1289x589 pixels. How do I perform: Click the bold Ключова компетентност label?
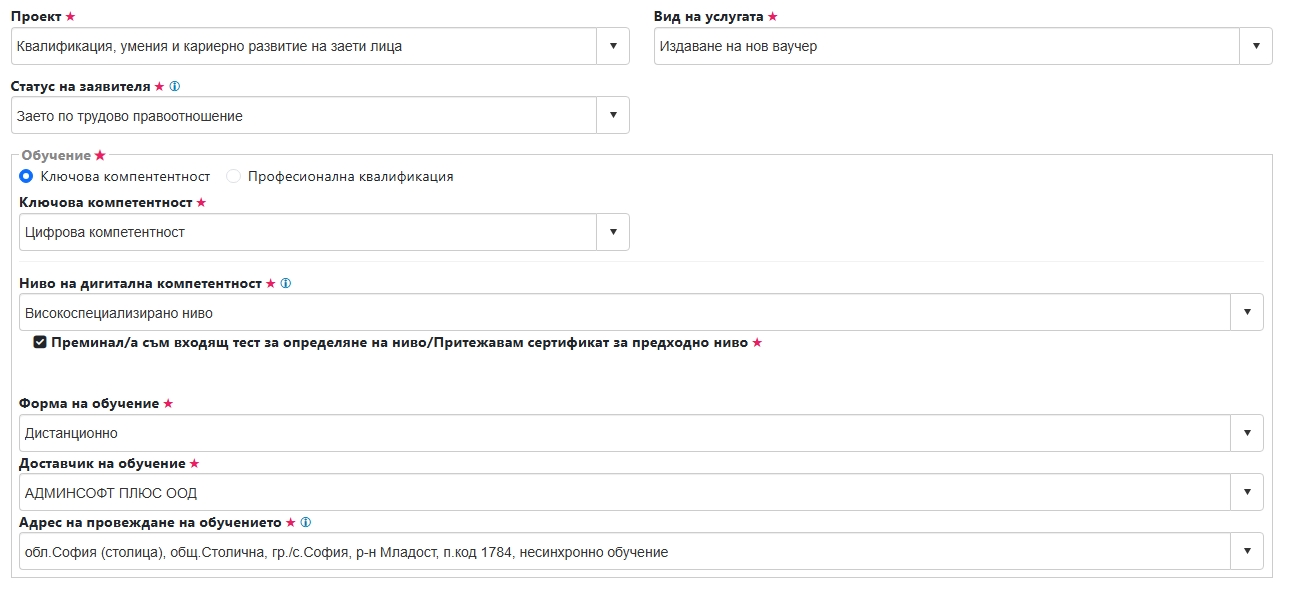(106, 202)
